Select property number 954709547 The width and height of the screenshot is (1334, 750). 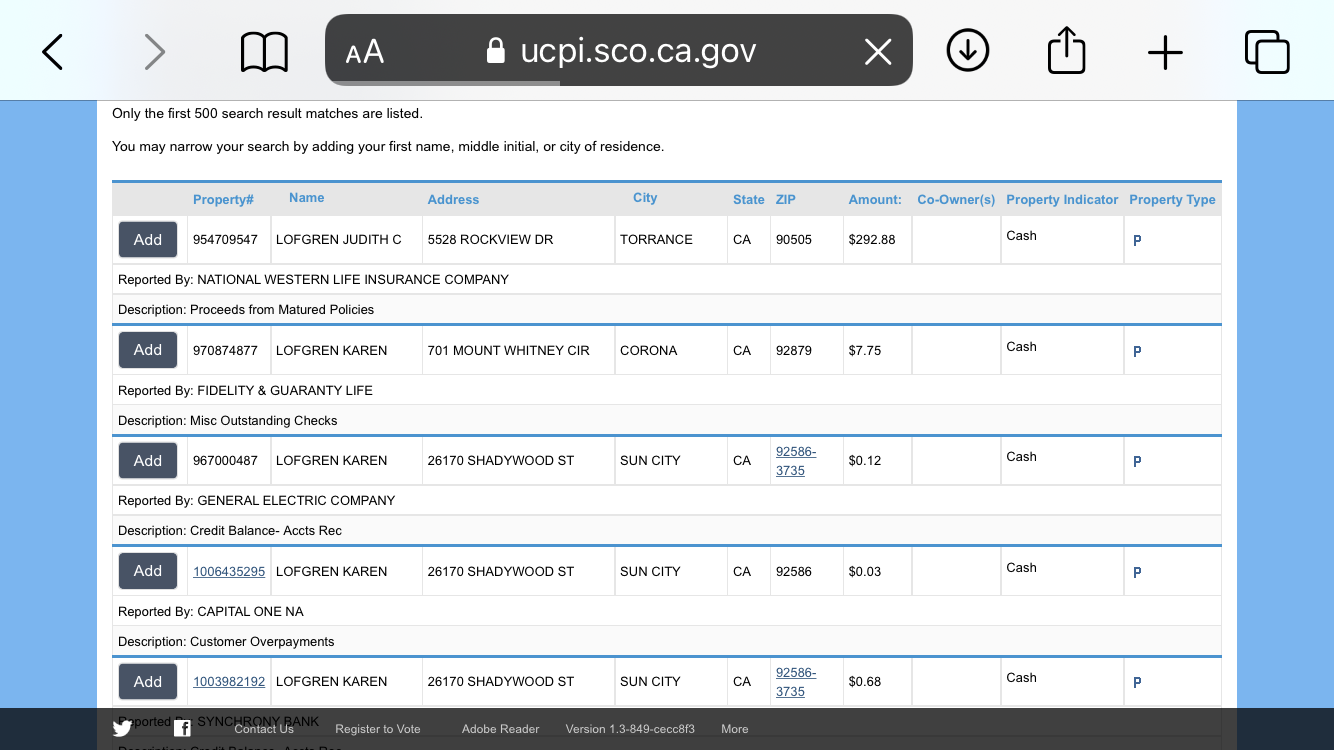point(225,240)
